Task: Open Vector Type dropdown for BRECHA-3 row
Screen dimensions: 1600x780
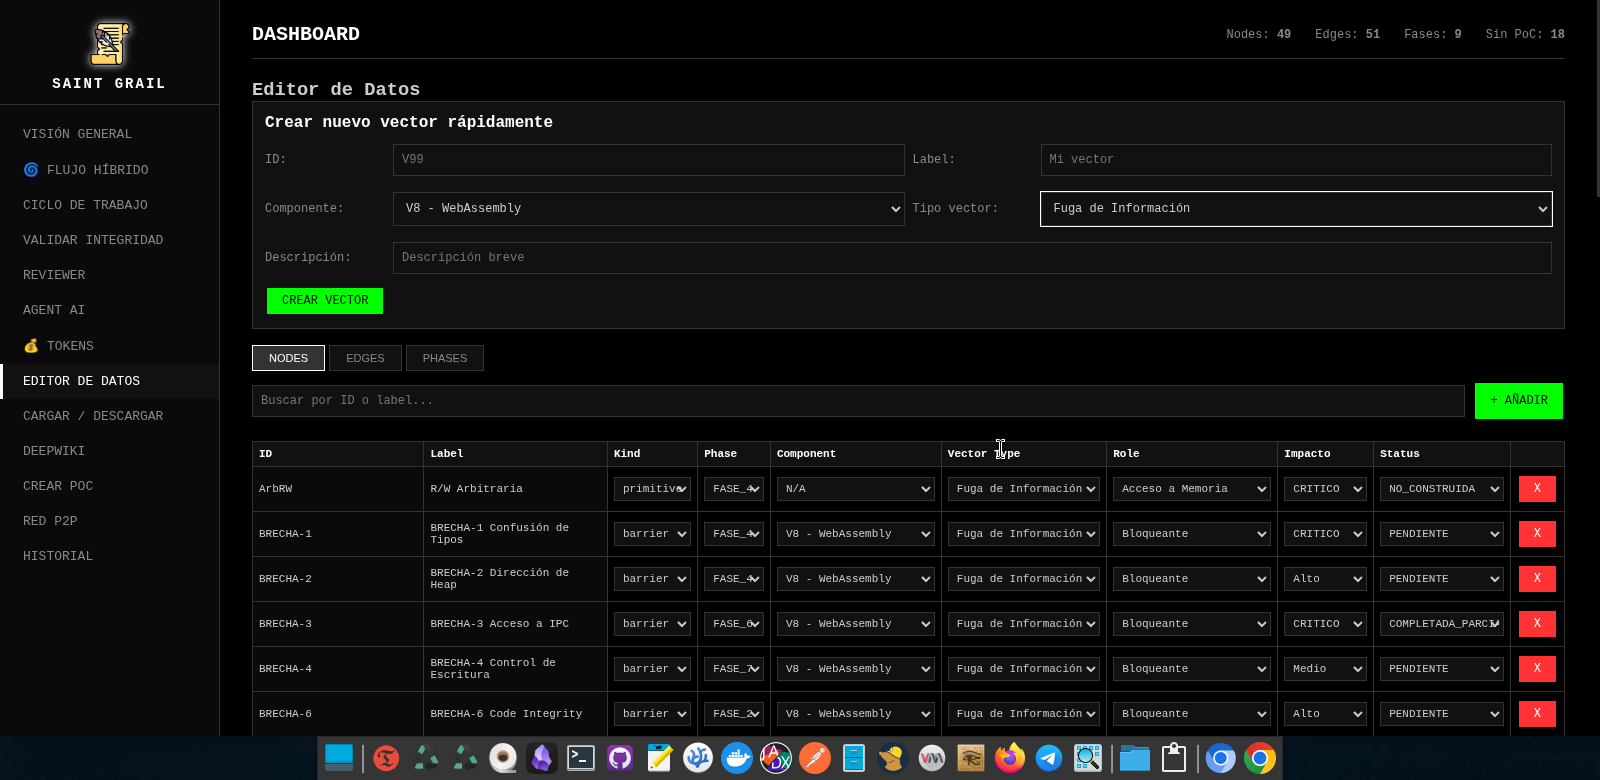Action: click(x=1024, y=624)
